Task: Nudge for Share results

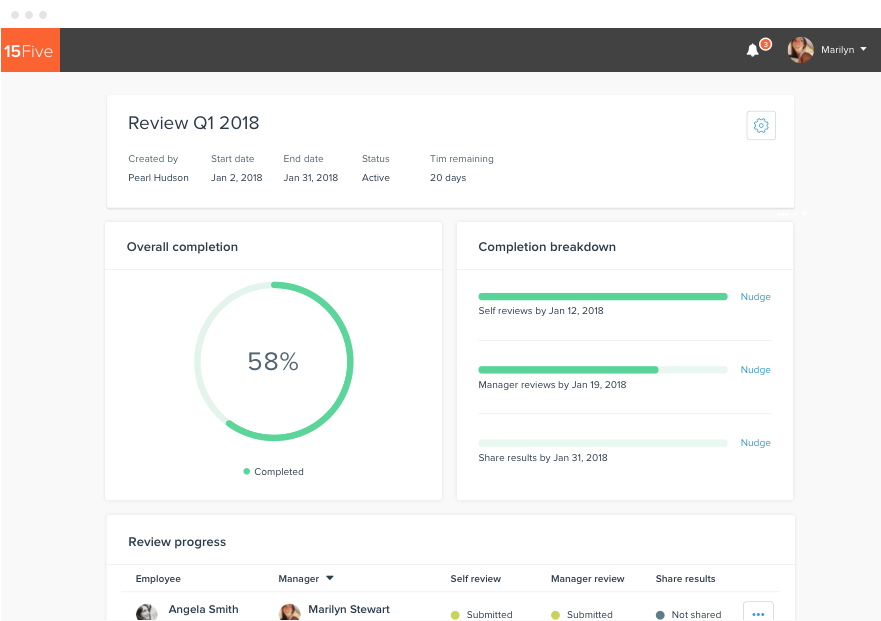Action: (755, 443)
